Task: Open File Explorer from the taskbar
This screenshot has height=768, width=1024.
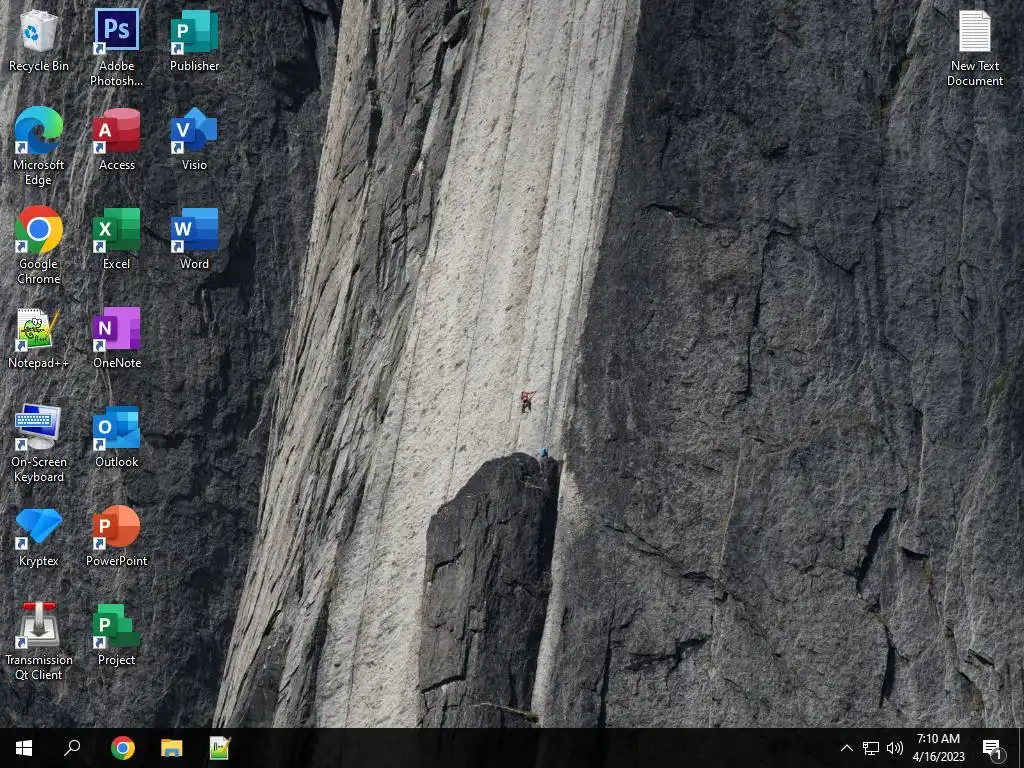Action: click(172, 748)
